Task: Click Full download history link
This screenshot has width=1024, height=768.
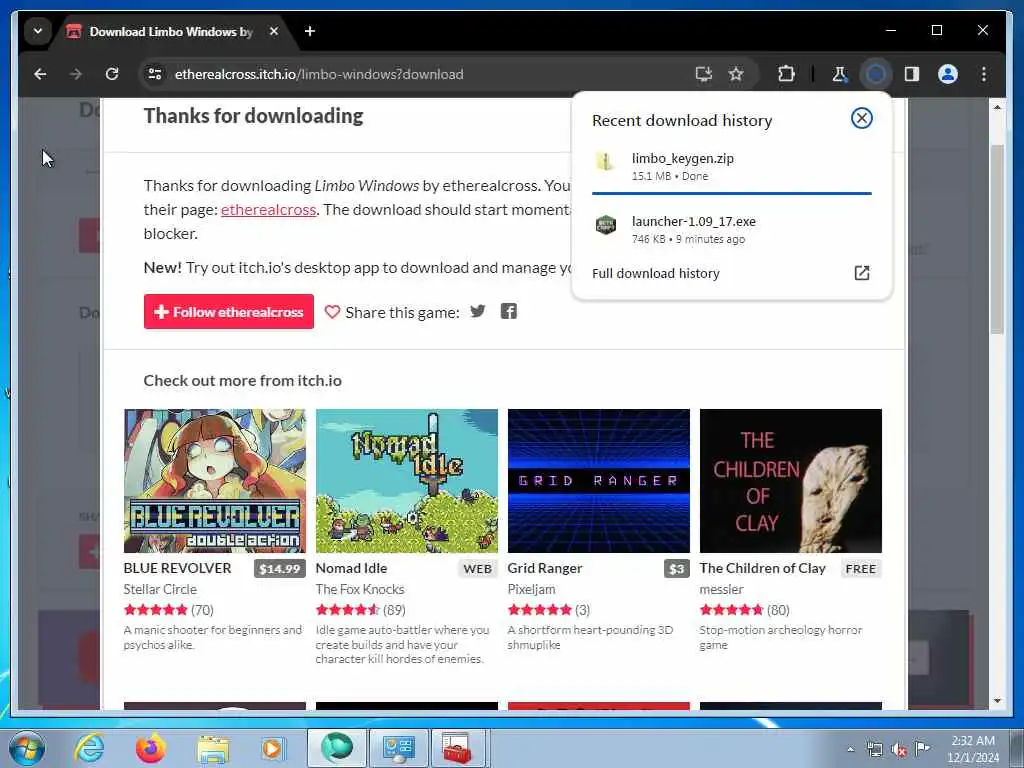Action: pyautogui.click(x=656, y=274)
